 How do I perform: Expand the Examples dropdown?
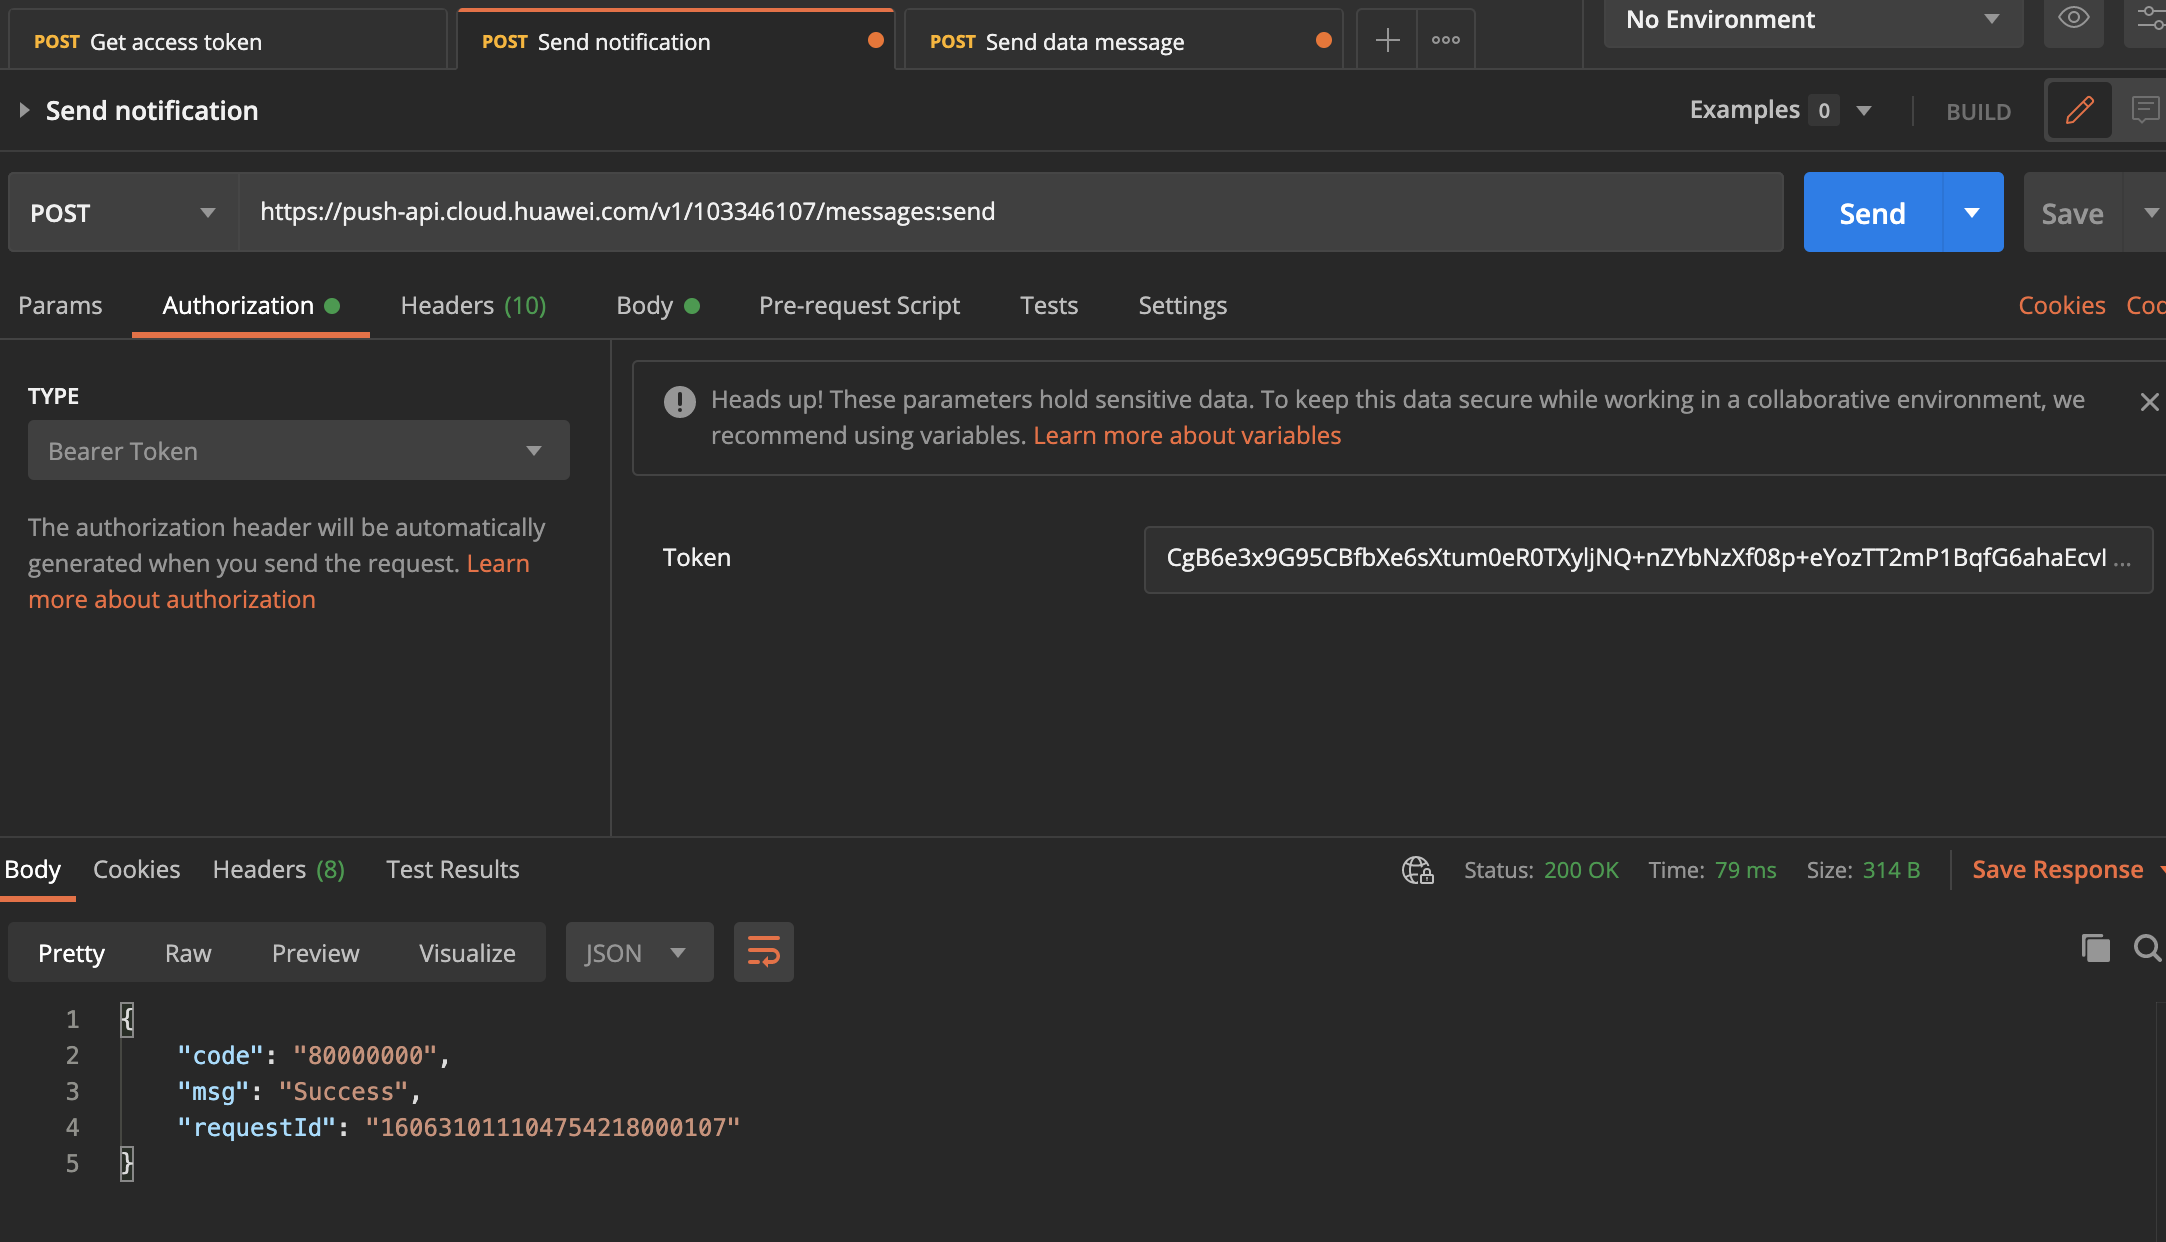point(1864,111)
